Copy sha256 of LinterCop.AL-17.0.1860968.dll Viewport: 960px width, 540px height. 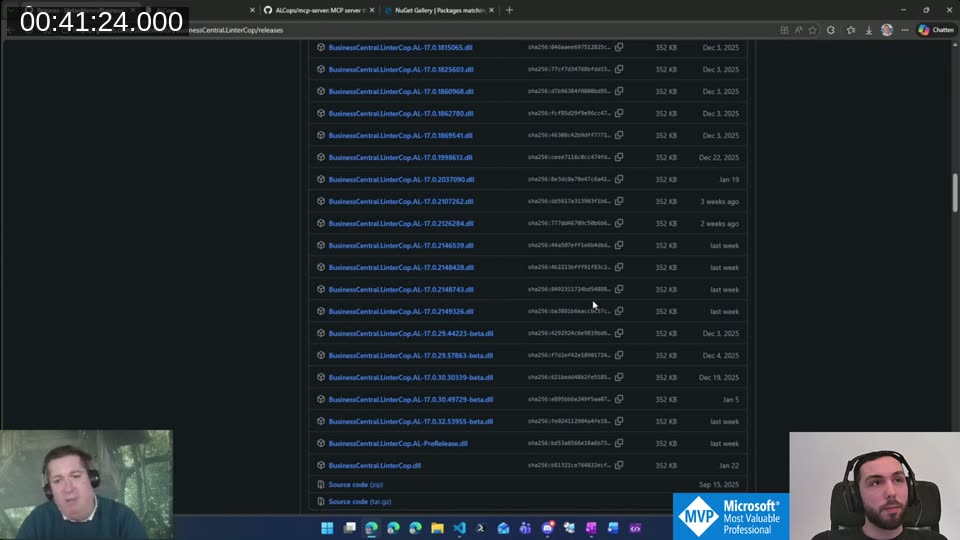619,91
